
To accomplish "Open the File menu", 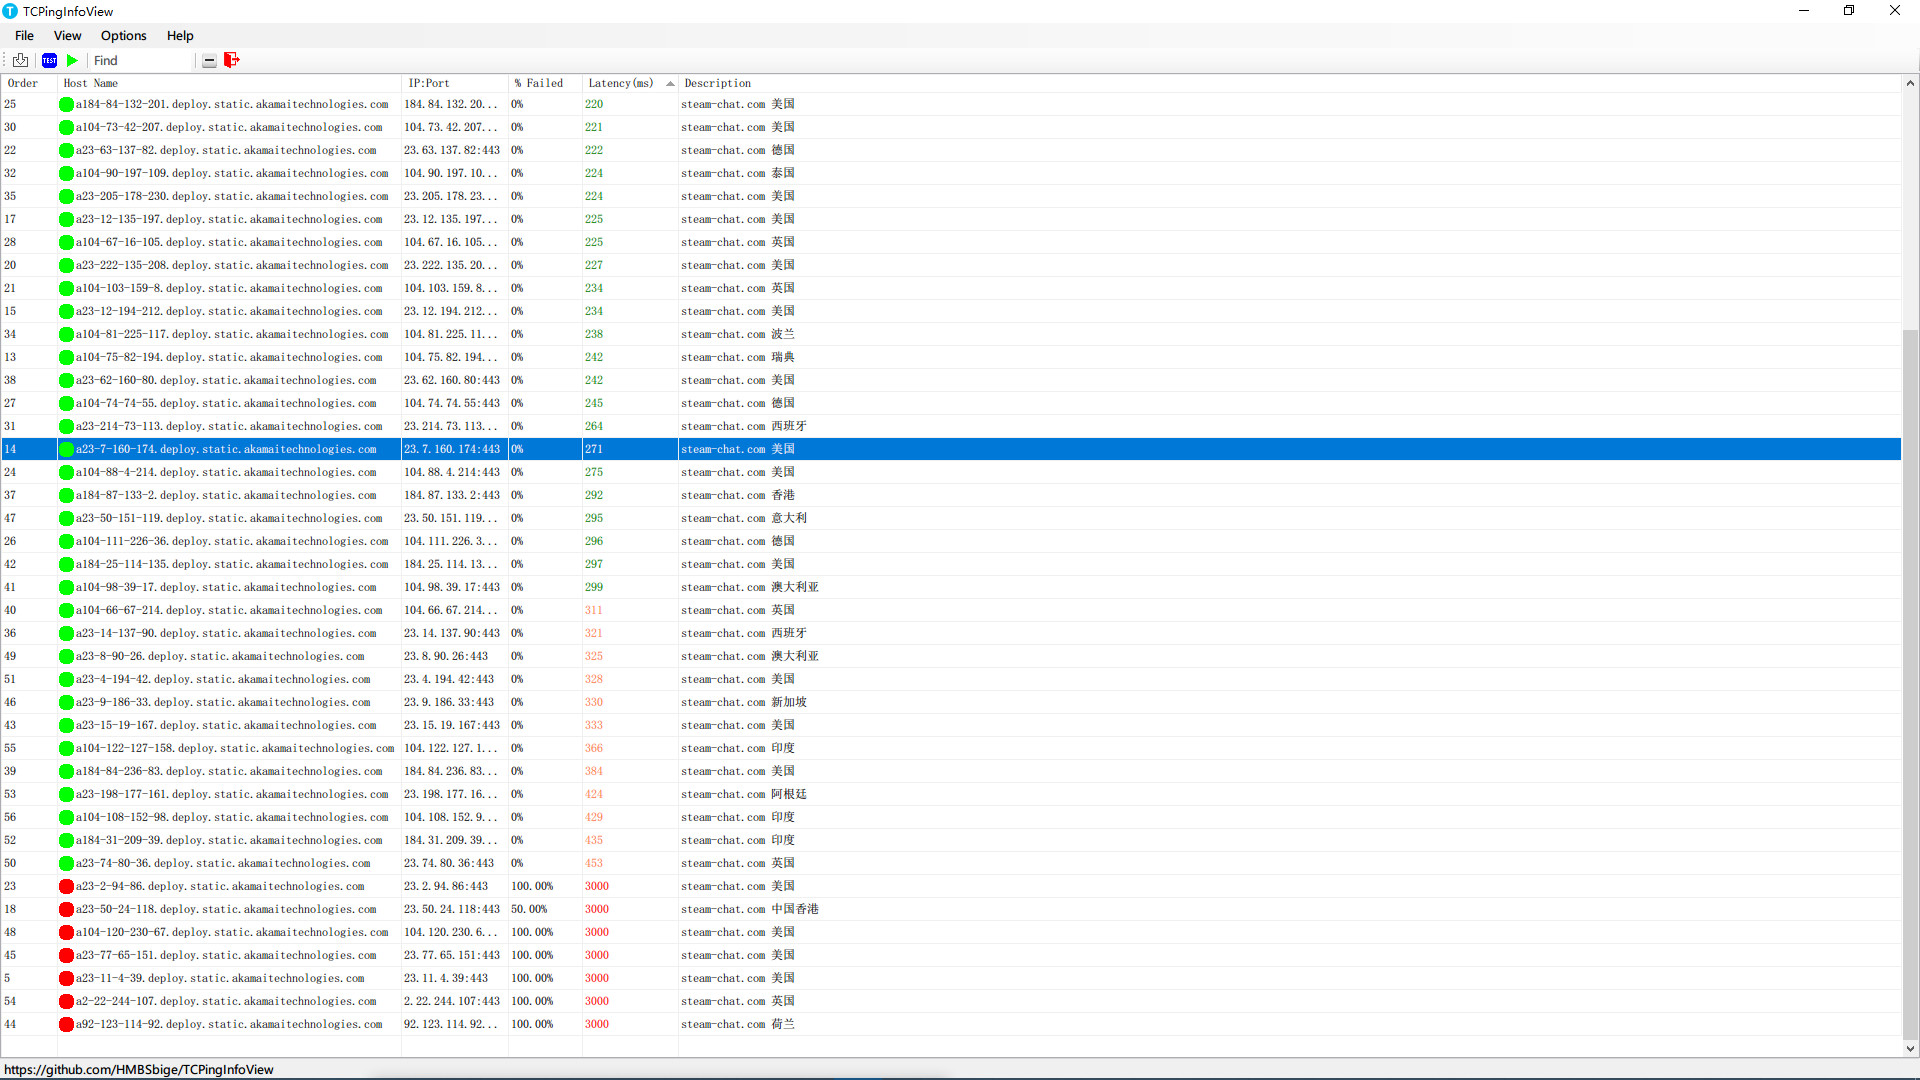I will point(24,35).
